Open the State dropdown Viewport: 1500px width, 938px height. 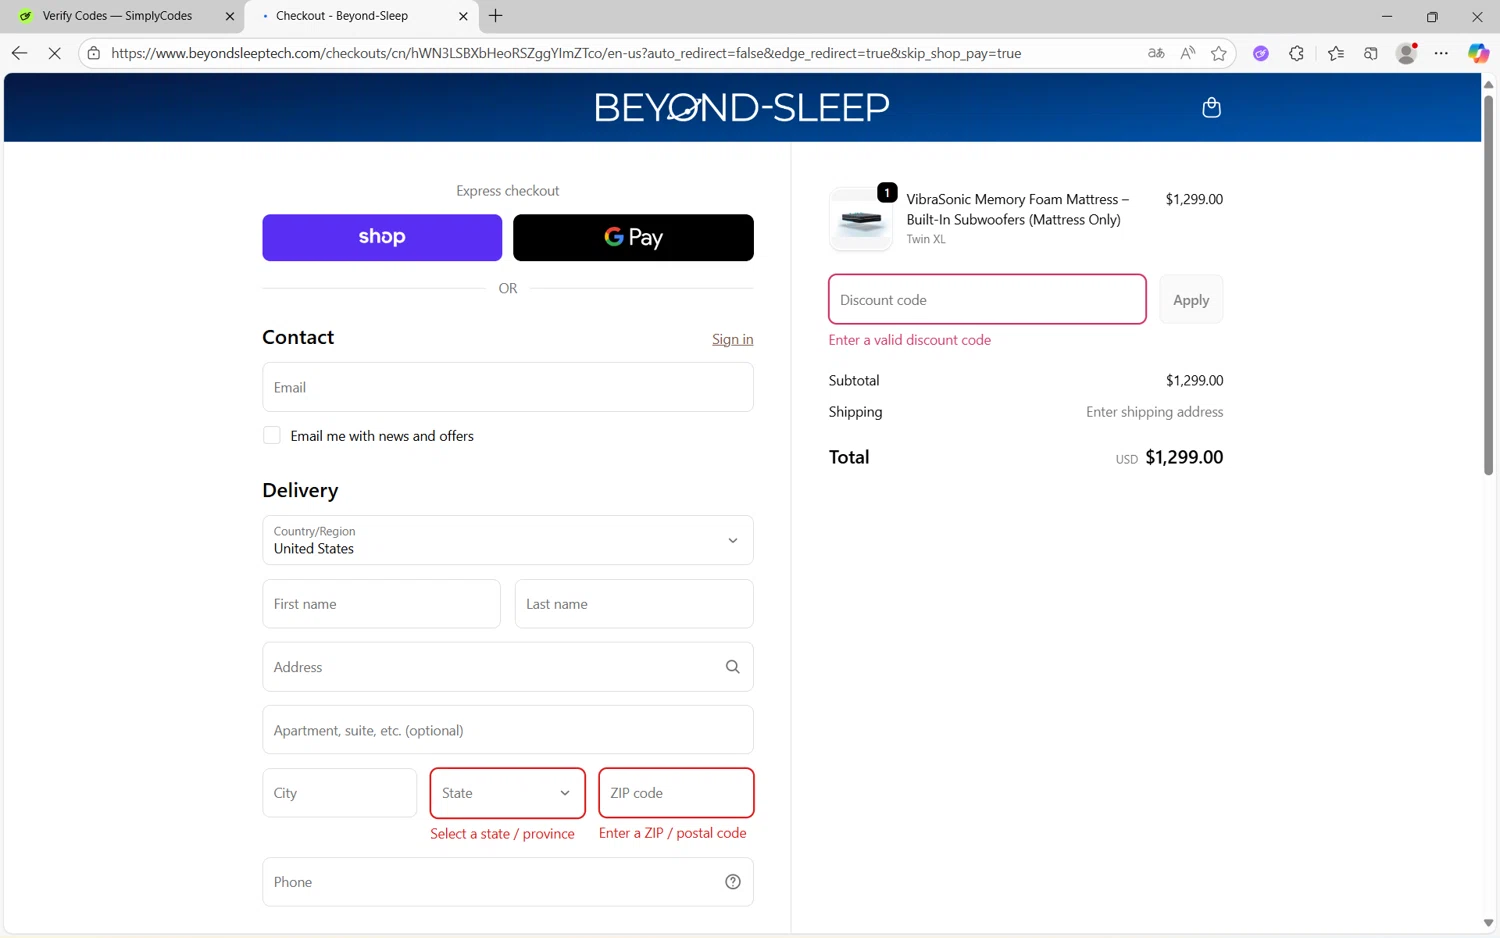click(508, 793)
